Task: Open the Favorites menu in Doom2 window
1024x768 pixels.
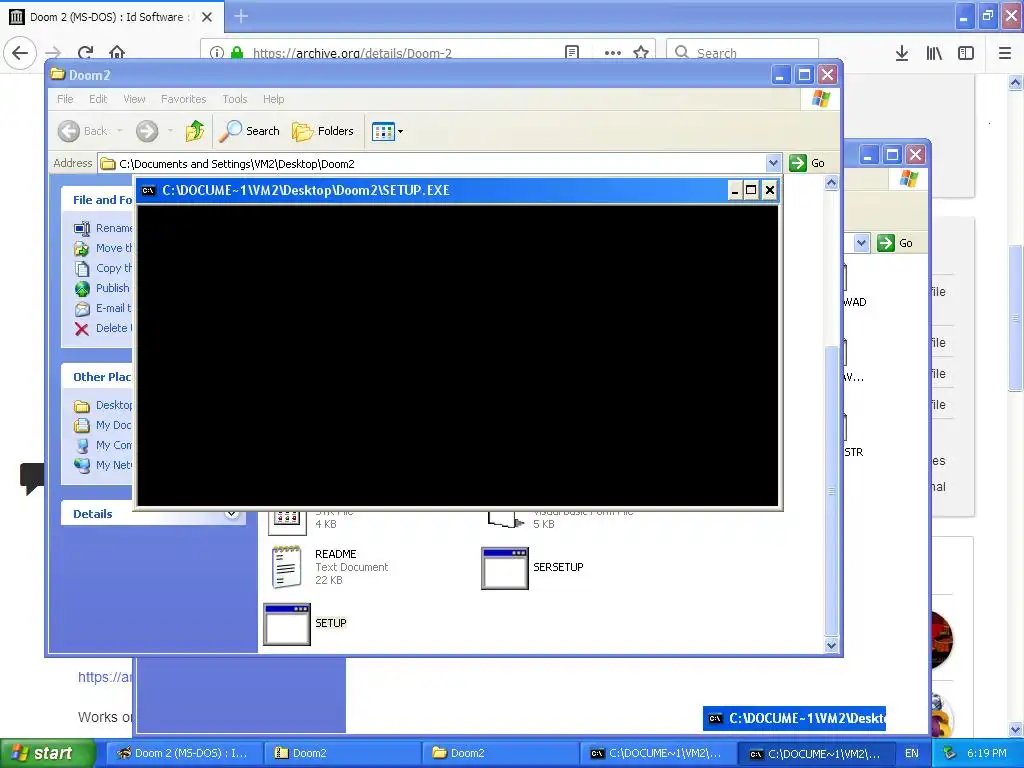Action: coord(184,99)
